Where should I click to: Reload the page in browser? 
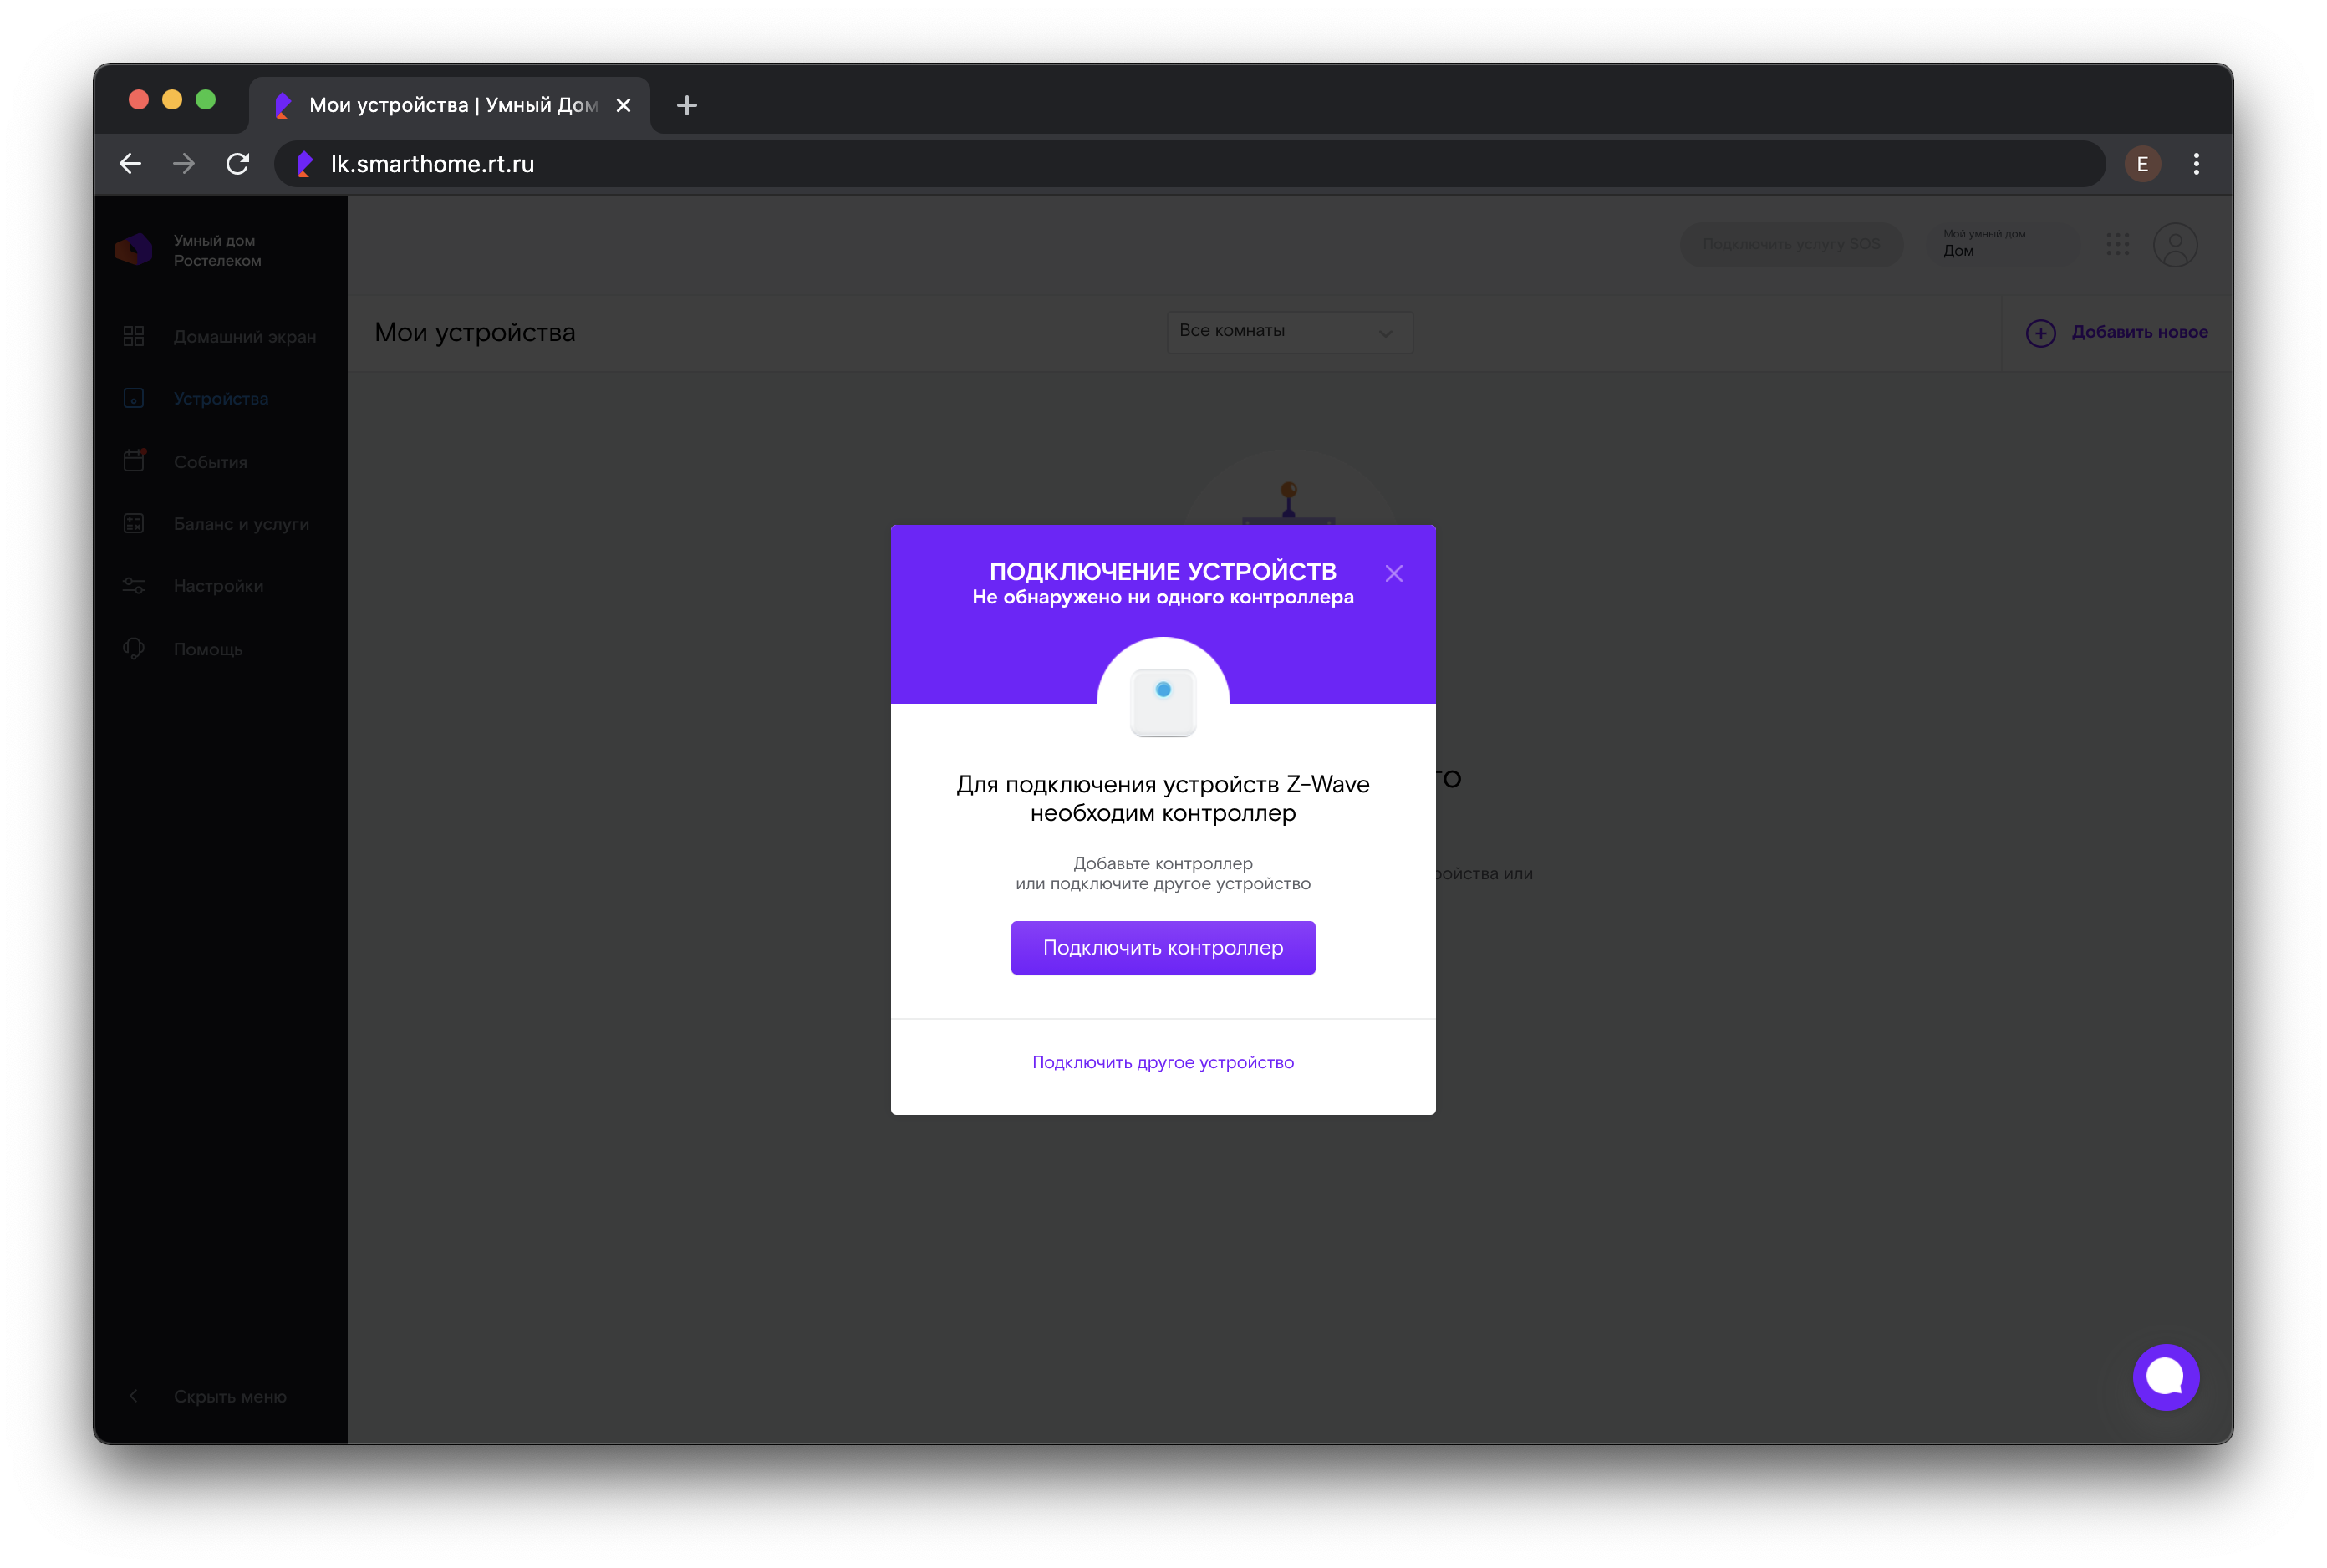click(x=237, y=164)
